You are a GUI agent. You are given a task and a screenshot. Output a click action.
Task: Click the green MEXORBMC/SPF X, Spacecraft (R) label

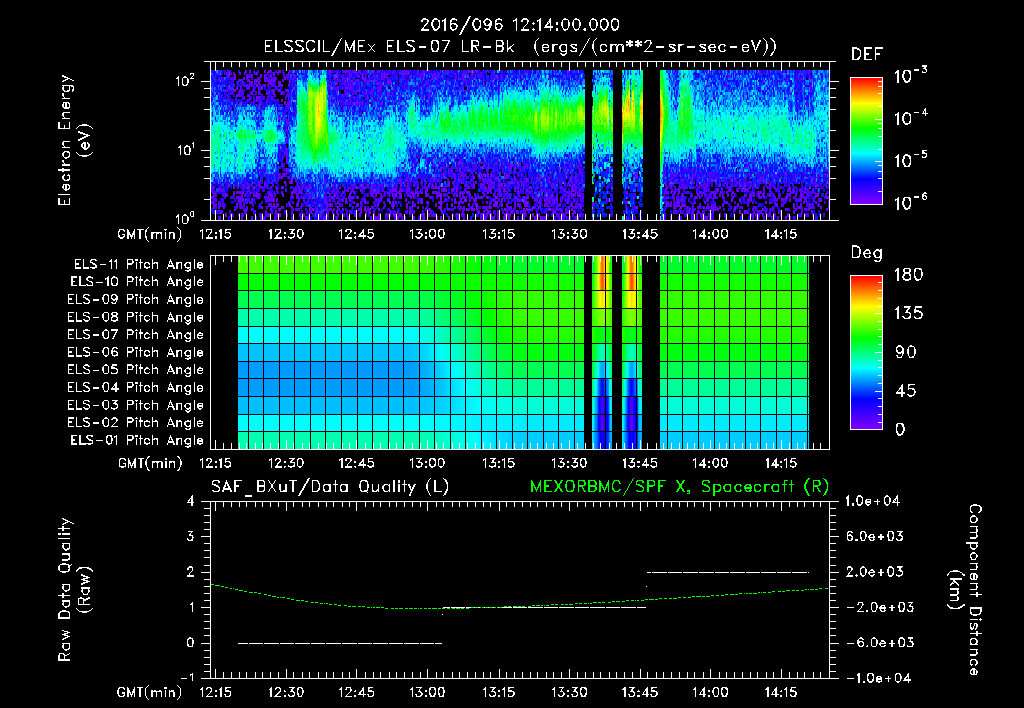pos(679,487)
